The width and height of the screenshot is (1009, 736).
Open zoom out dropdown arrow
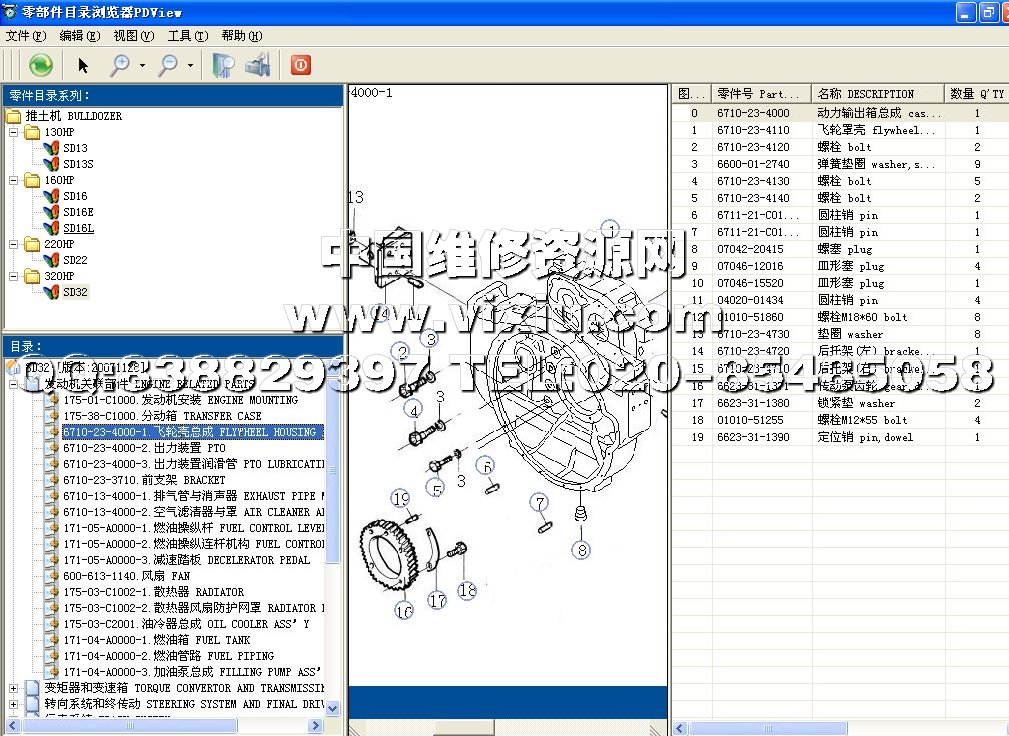click(190, 66)
